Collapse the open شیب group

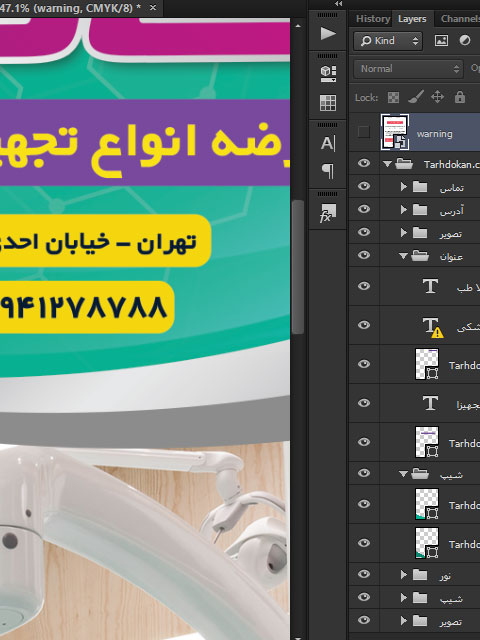coord(403,474)
